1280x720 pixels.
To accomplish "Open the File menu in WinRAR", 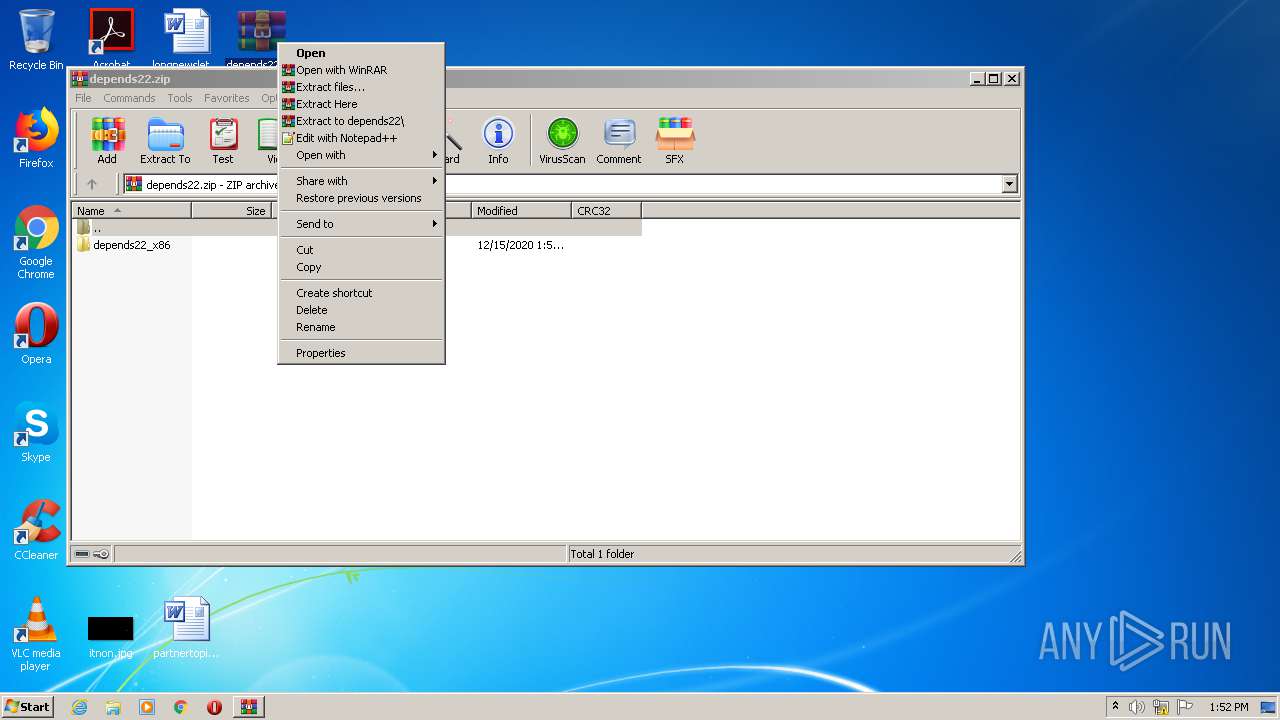I will [83, 98].
